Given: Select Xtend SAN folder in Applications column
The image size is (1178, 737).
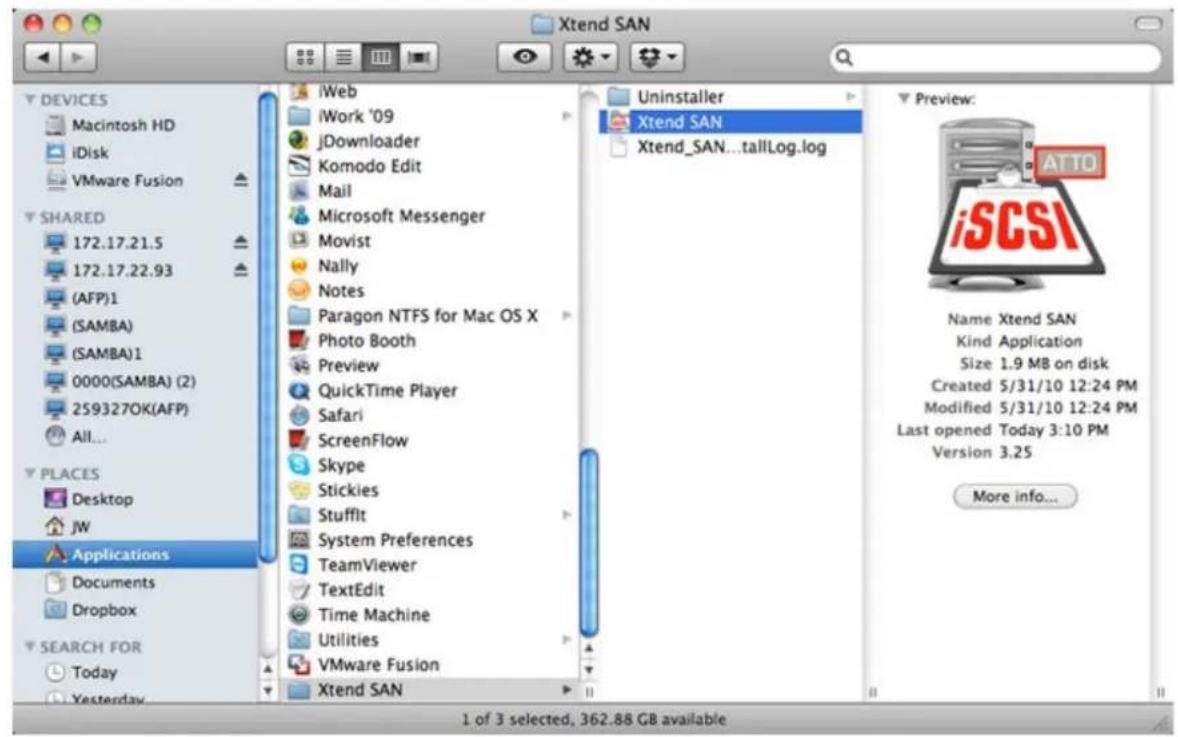Looking at the screenshot, I should [429, 690].
